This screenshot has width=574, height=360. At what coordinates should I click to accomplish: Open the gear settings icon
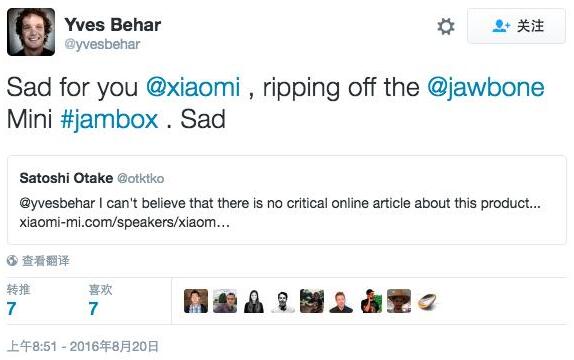click(x=446, y=26)
